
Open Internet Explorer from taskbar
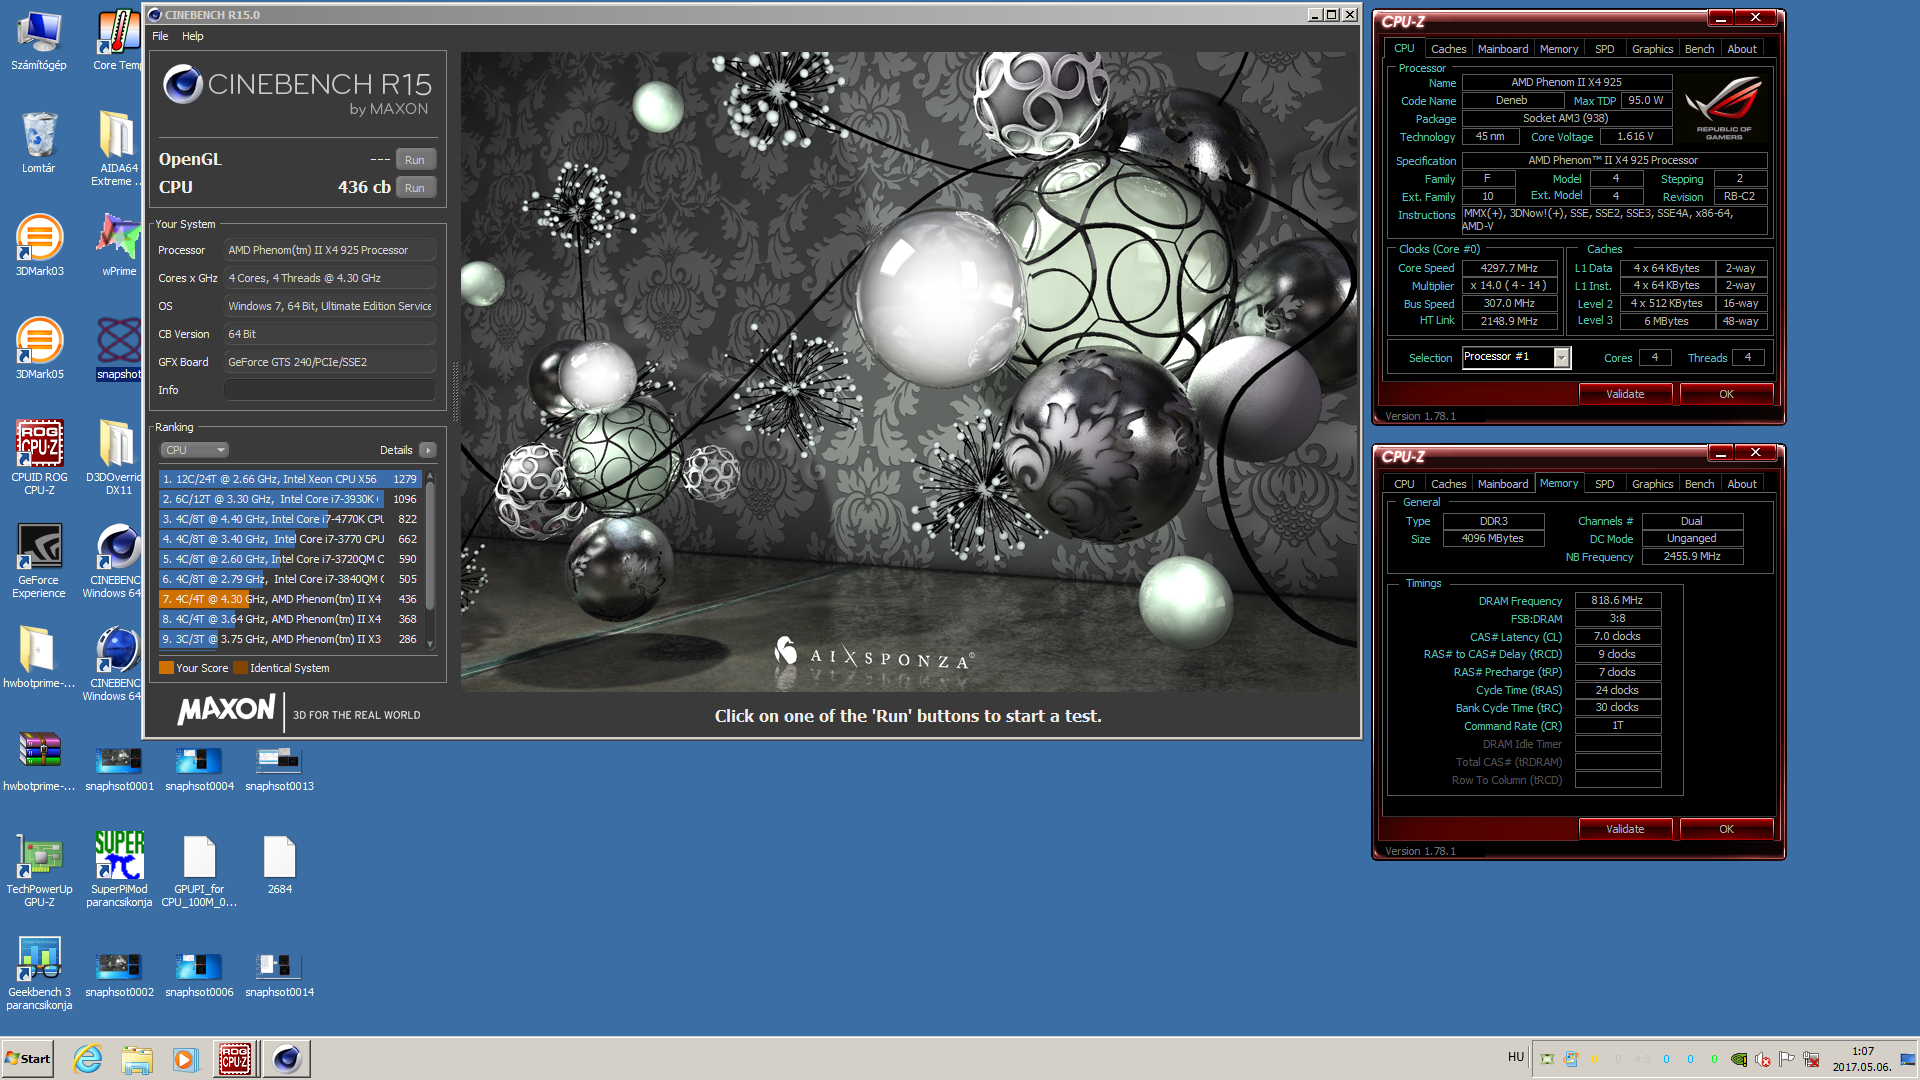(88, 1059)
